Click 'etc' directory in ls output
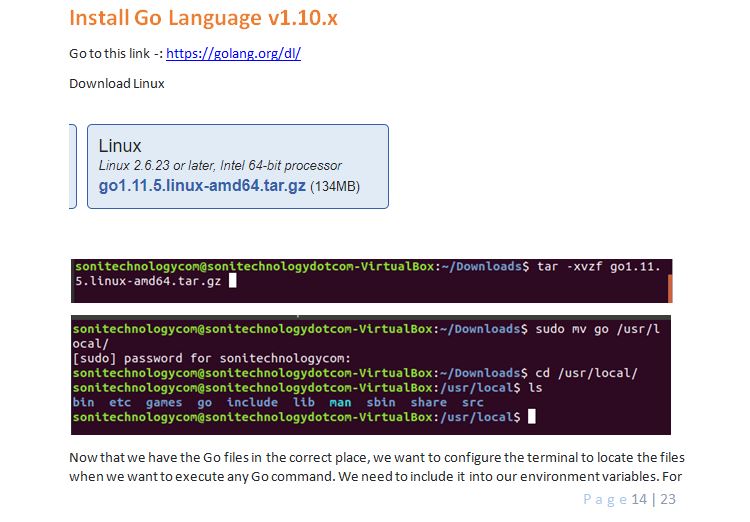The width and height of the screenshot is (750, 522). pos(120,402)
